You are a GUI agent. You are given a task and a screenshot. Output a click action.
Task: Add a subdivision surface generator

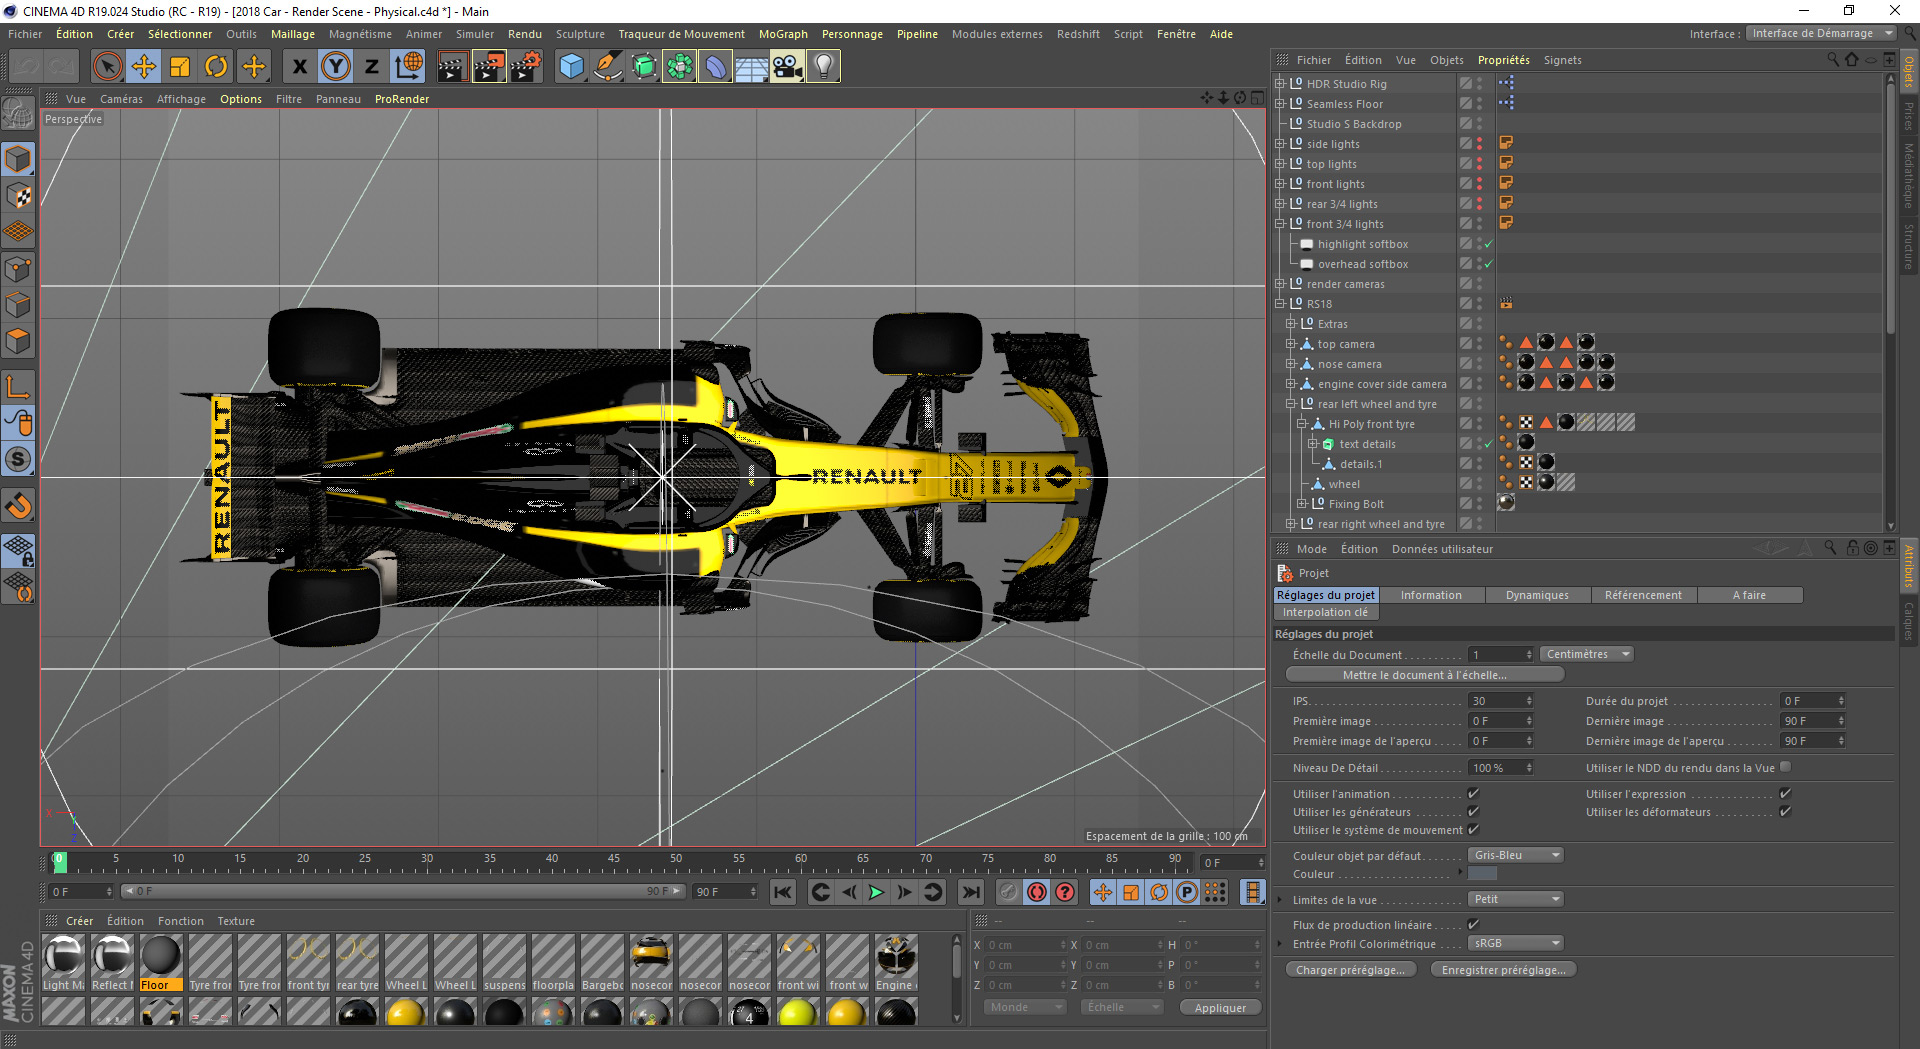click(643, 67)
